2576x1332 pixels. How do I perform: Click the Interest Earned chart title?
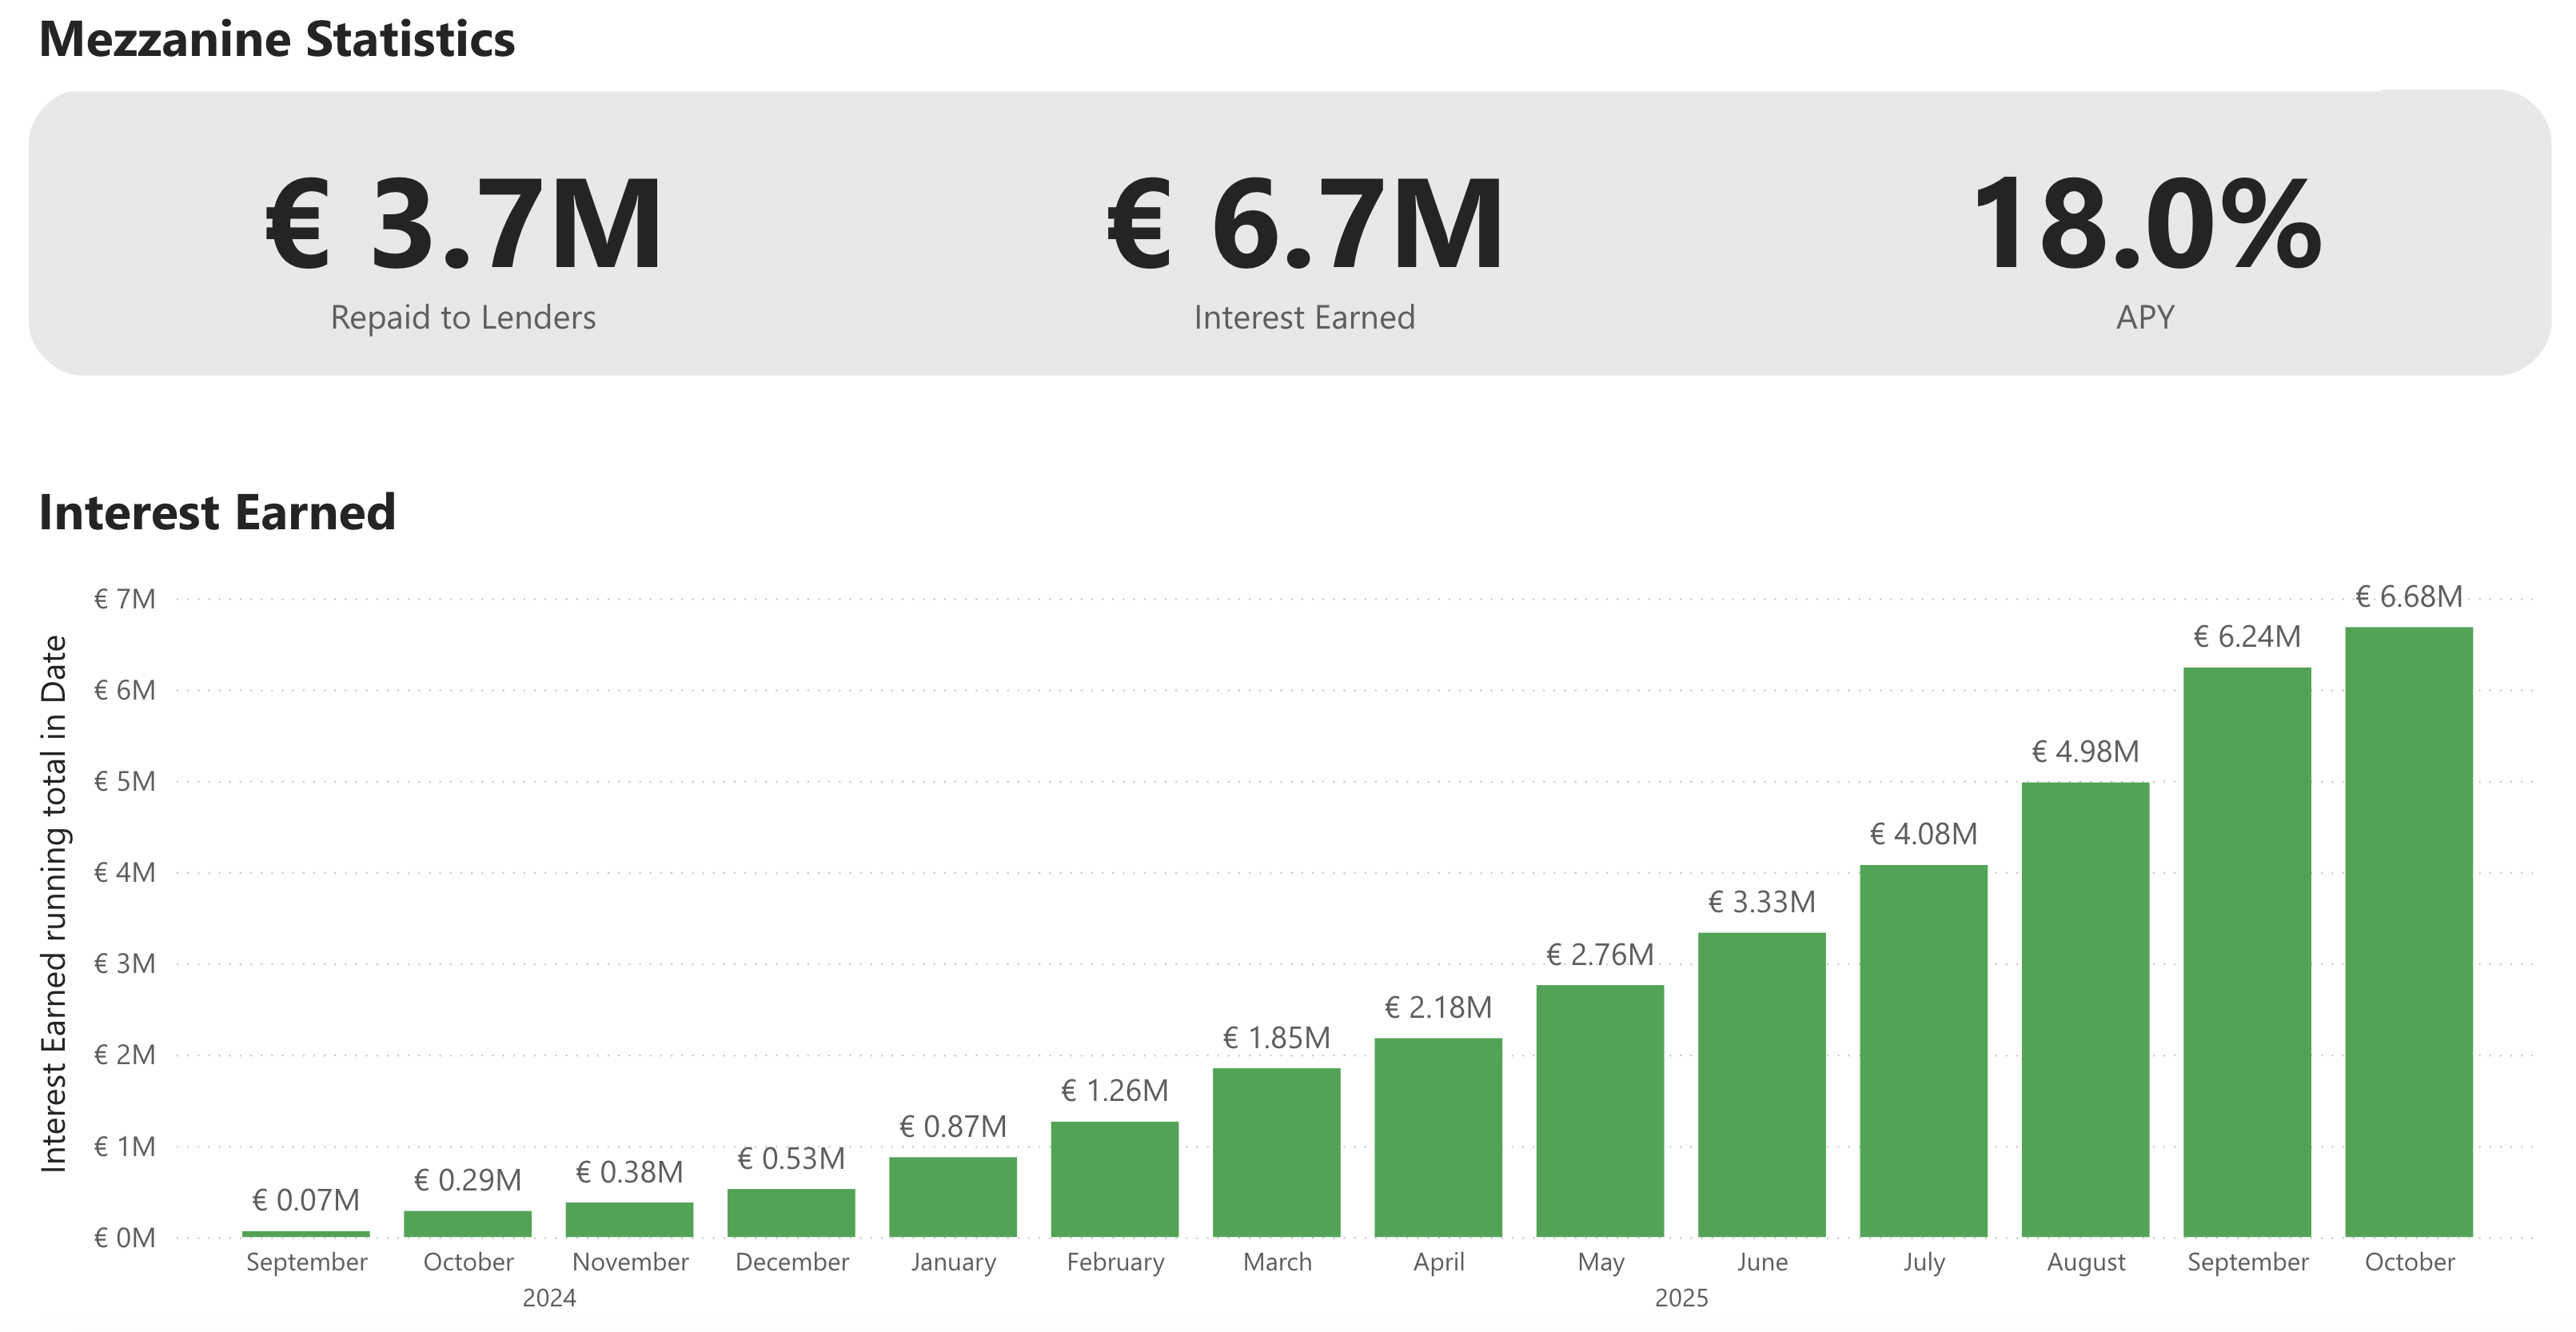click(x=217, y=512)
